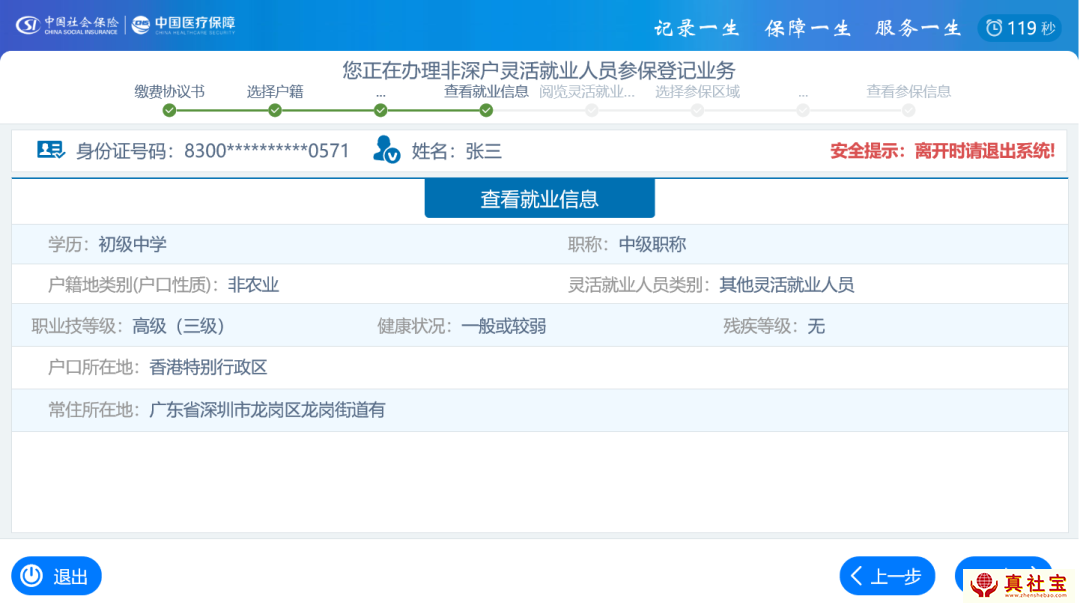Click the 真社宝 logo in the corner
Image resolution: width=1080 pixels, height=608 pixels.
(x=1020, y=584)
